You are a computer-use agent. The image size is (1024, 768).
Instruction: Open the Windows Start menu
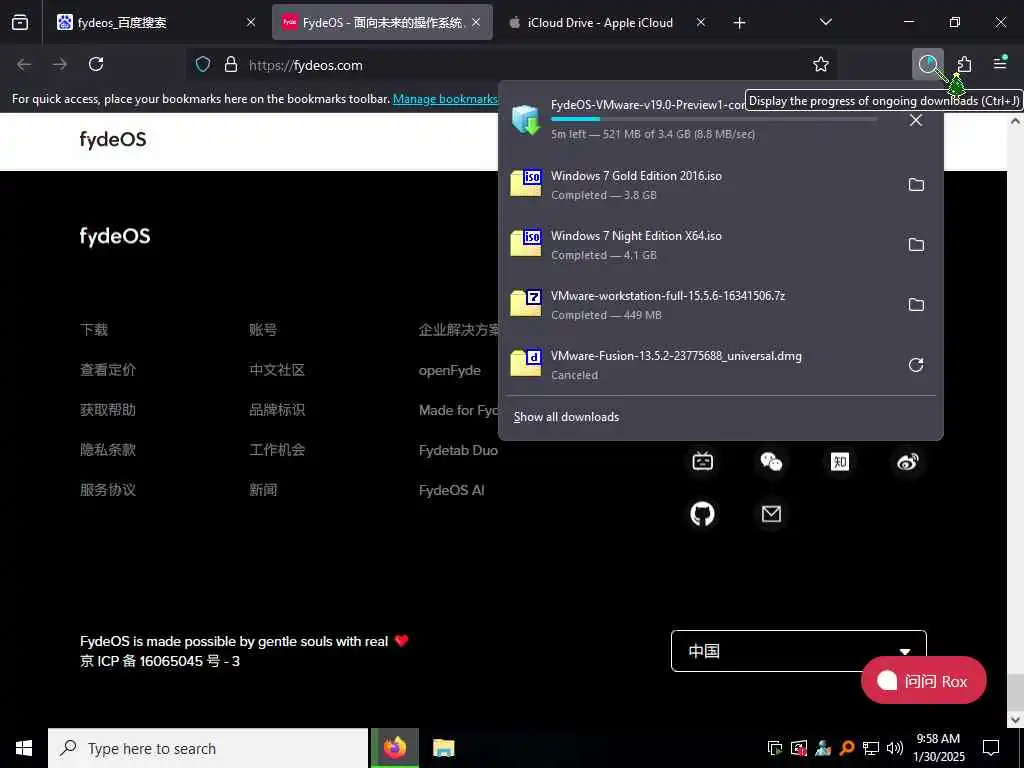point(24,748)
